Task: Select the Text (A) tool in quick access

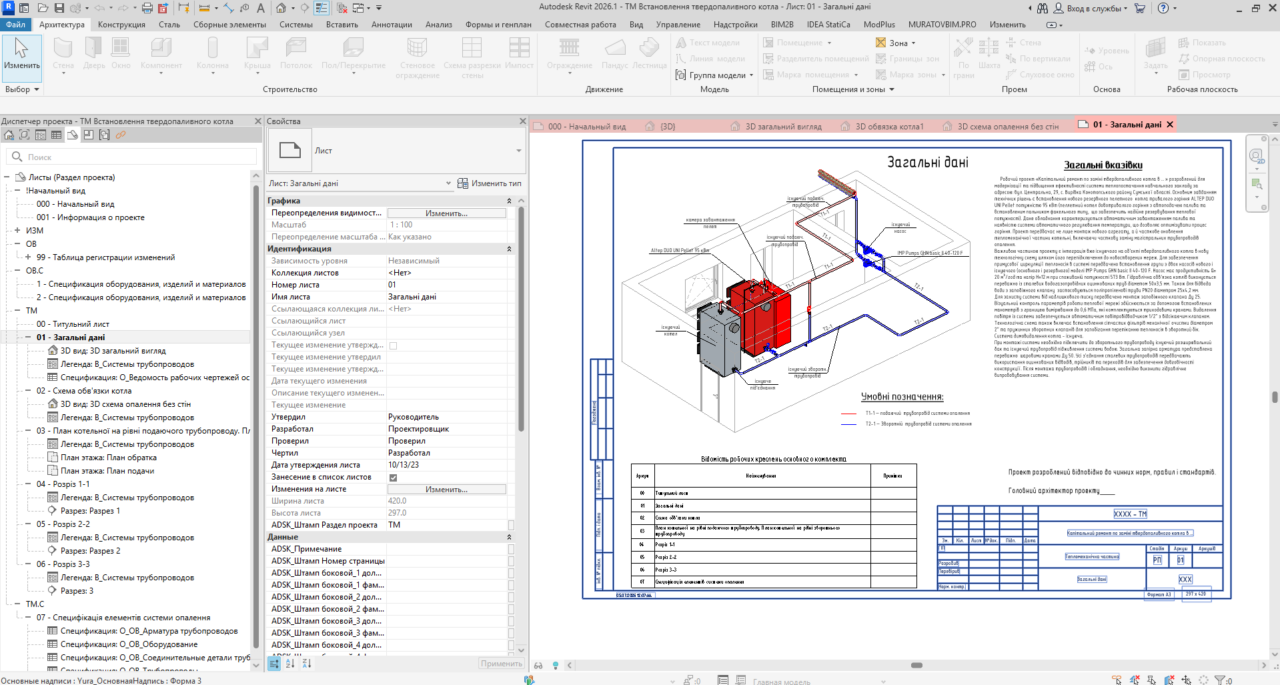Action: click(261, 8)
